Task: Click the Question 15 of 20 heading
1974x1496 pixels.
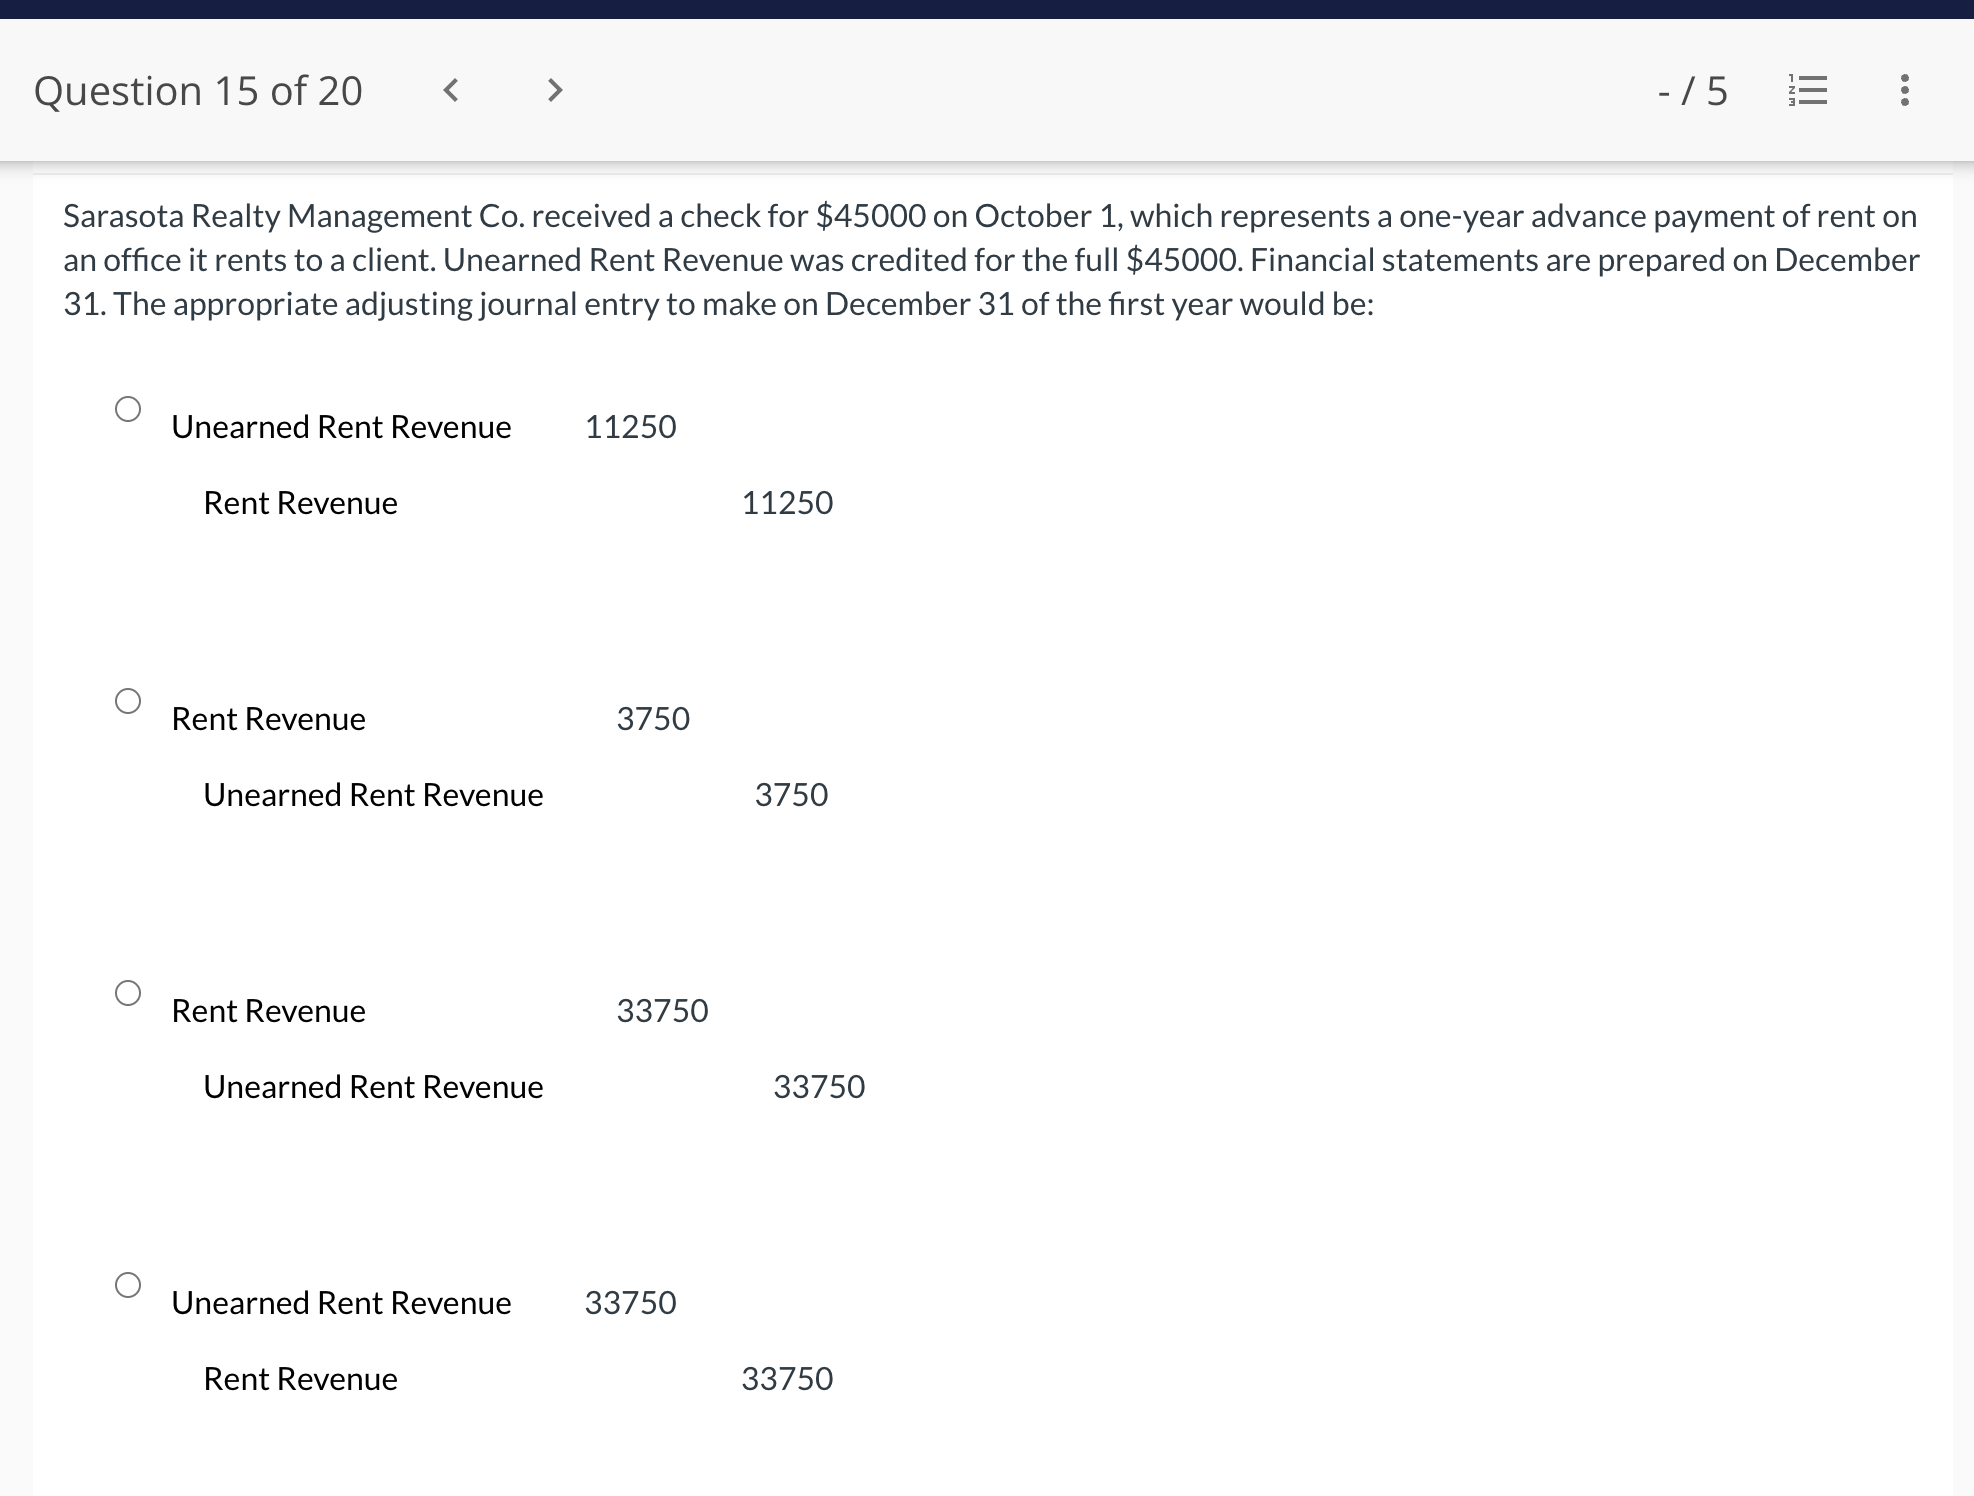Action: click(198, 91)
